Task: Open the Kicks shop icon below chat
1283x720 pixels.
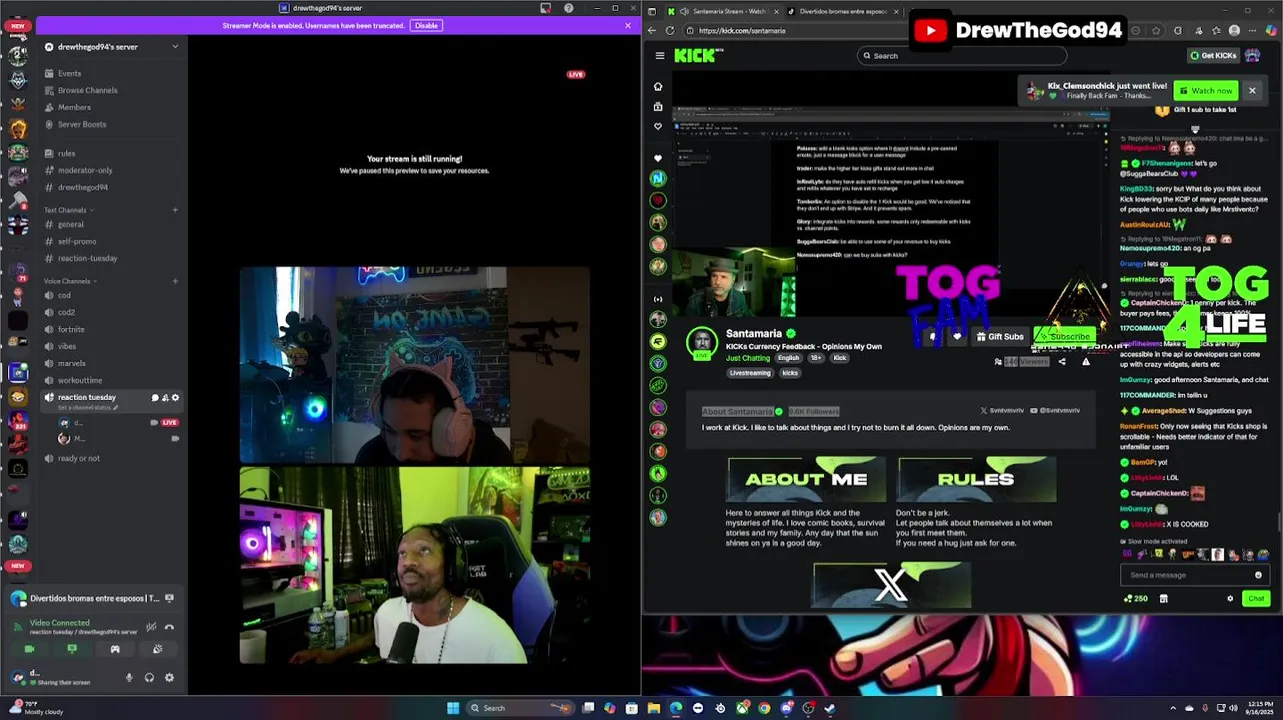Action: coord(1163,599)
